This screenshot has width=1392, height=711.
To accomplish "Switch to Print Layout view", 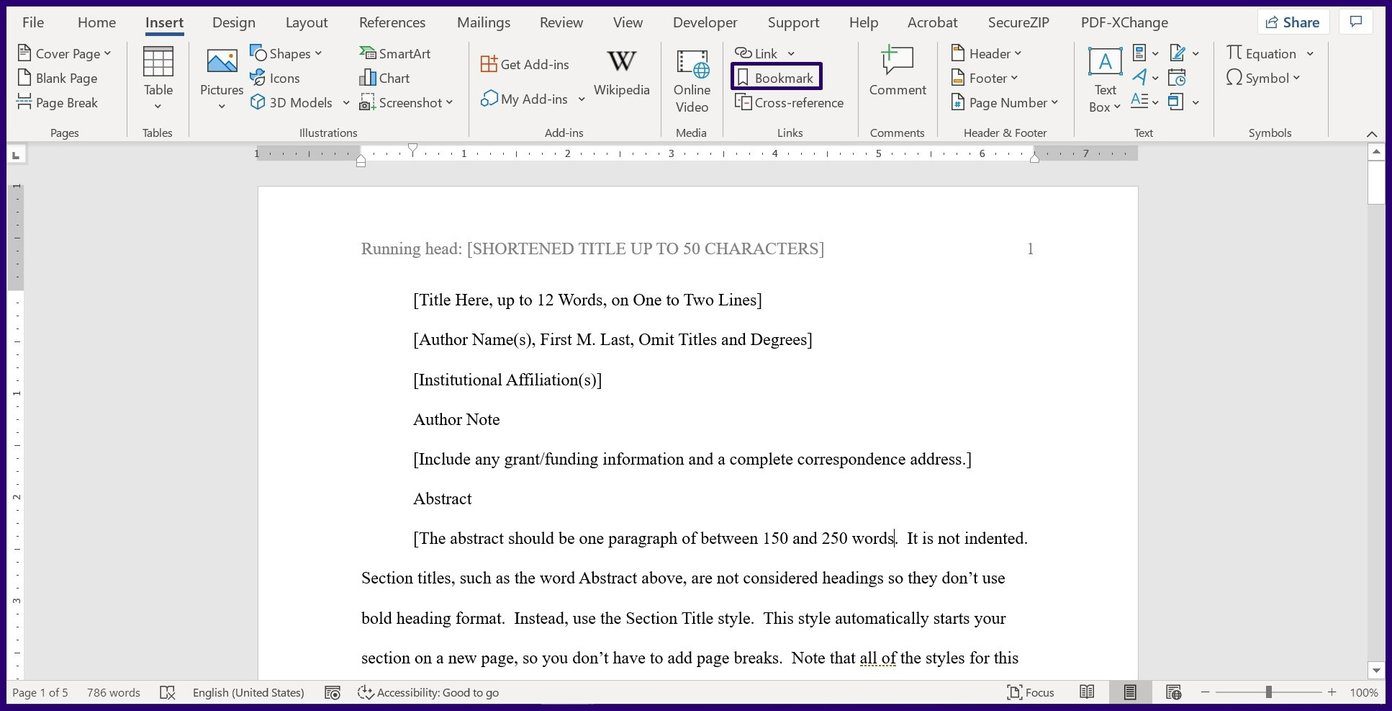I will pos(1130,692).
